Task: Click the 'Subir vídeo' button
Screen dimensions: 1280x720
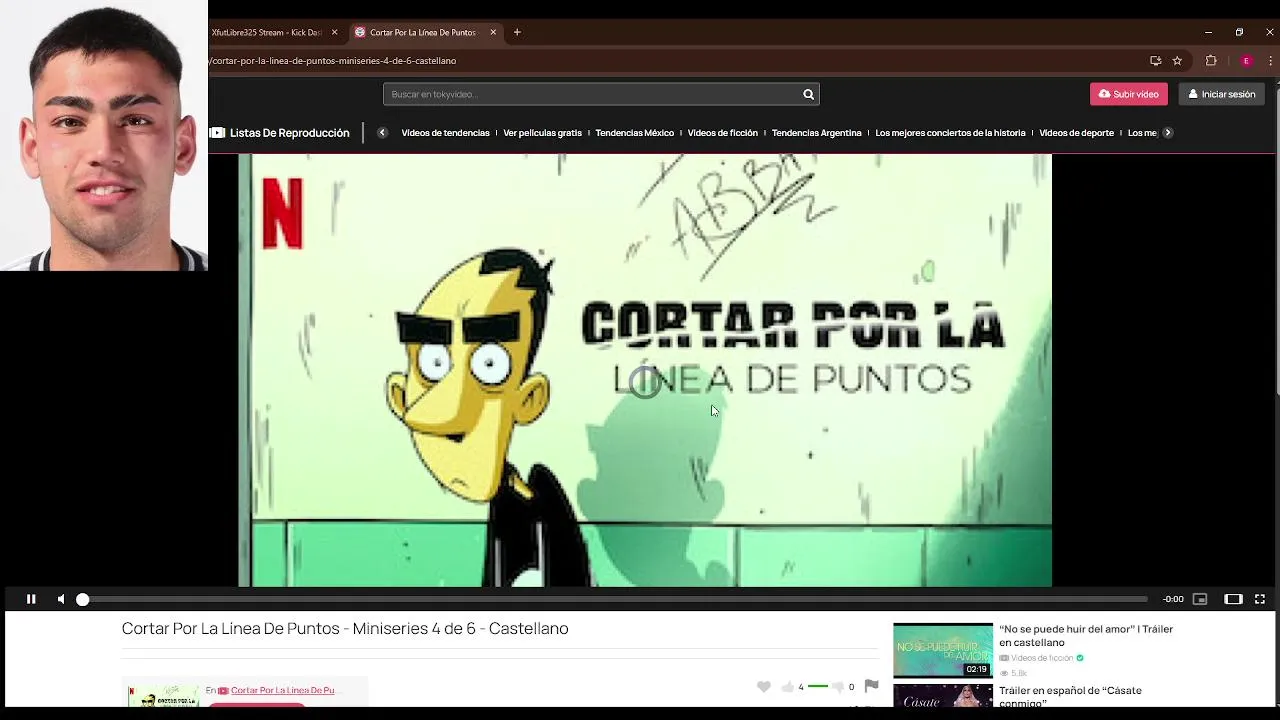Action: click(x=1129, y=94)
